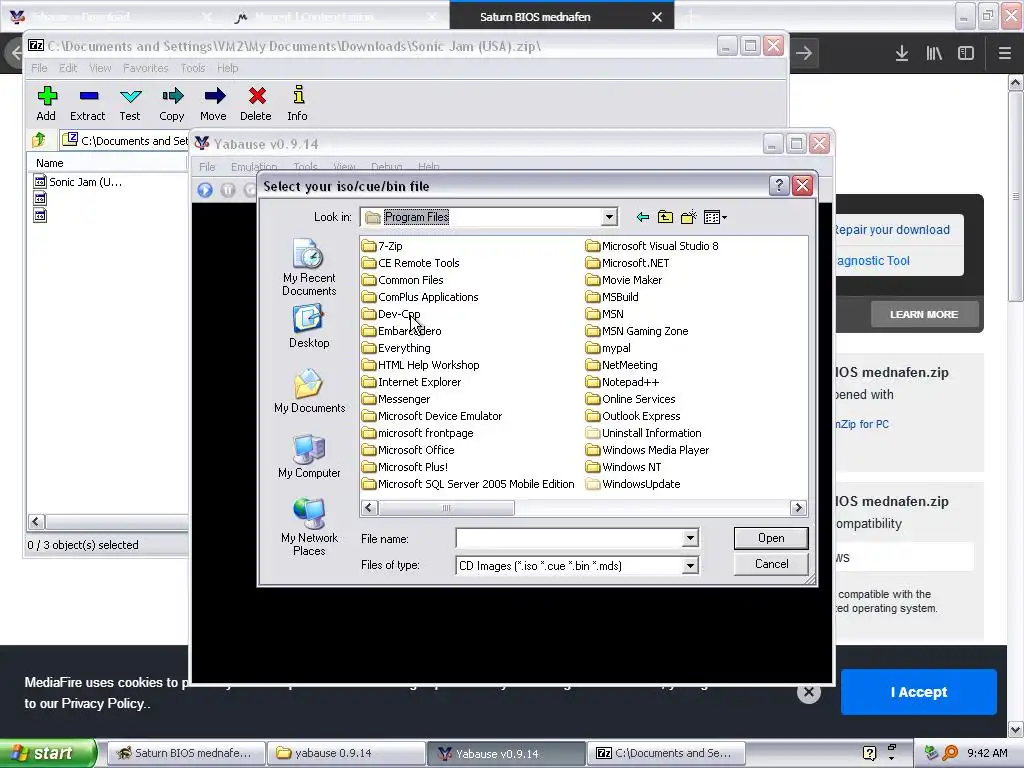Viewport: 1024px width, 768px height.
Task: Select the Internet Explorer folder
Action: coord(412,382)
